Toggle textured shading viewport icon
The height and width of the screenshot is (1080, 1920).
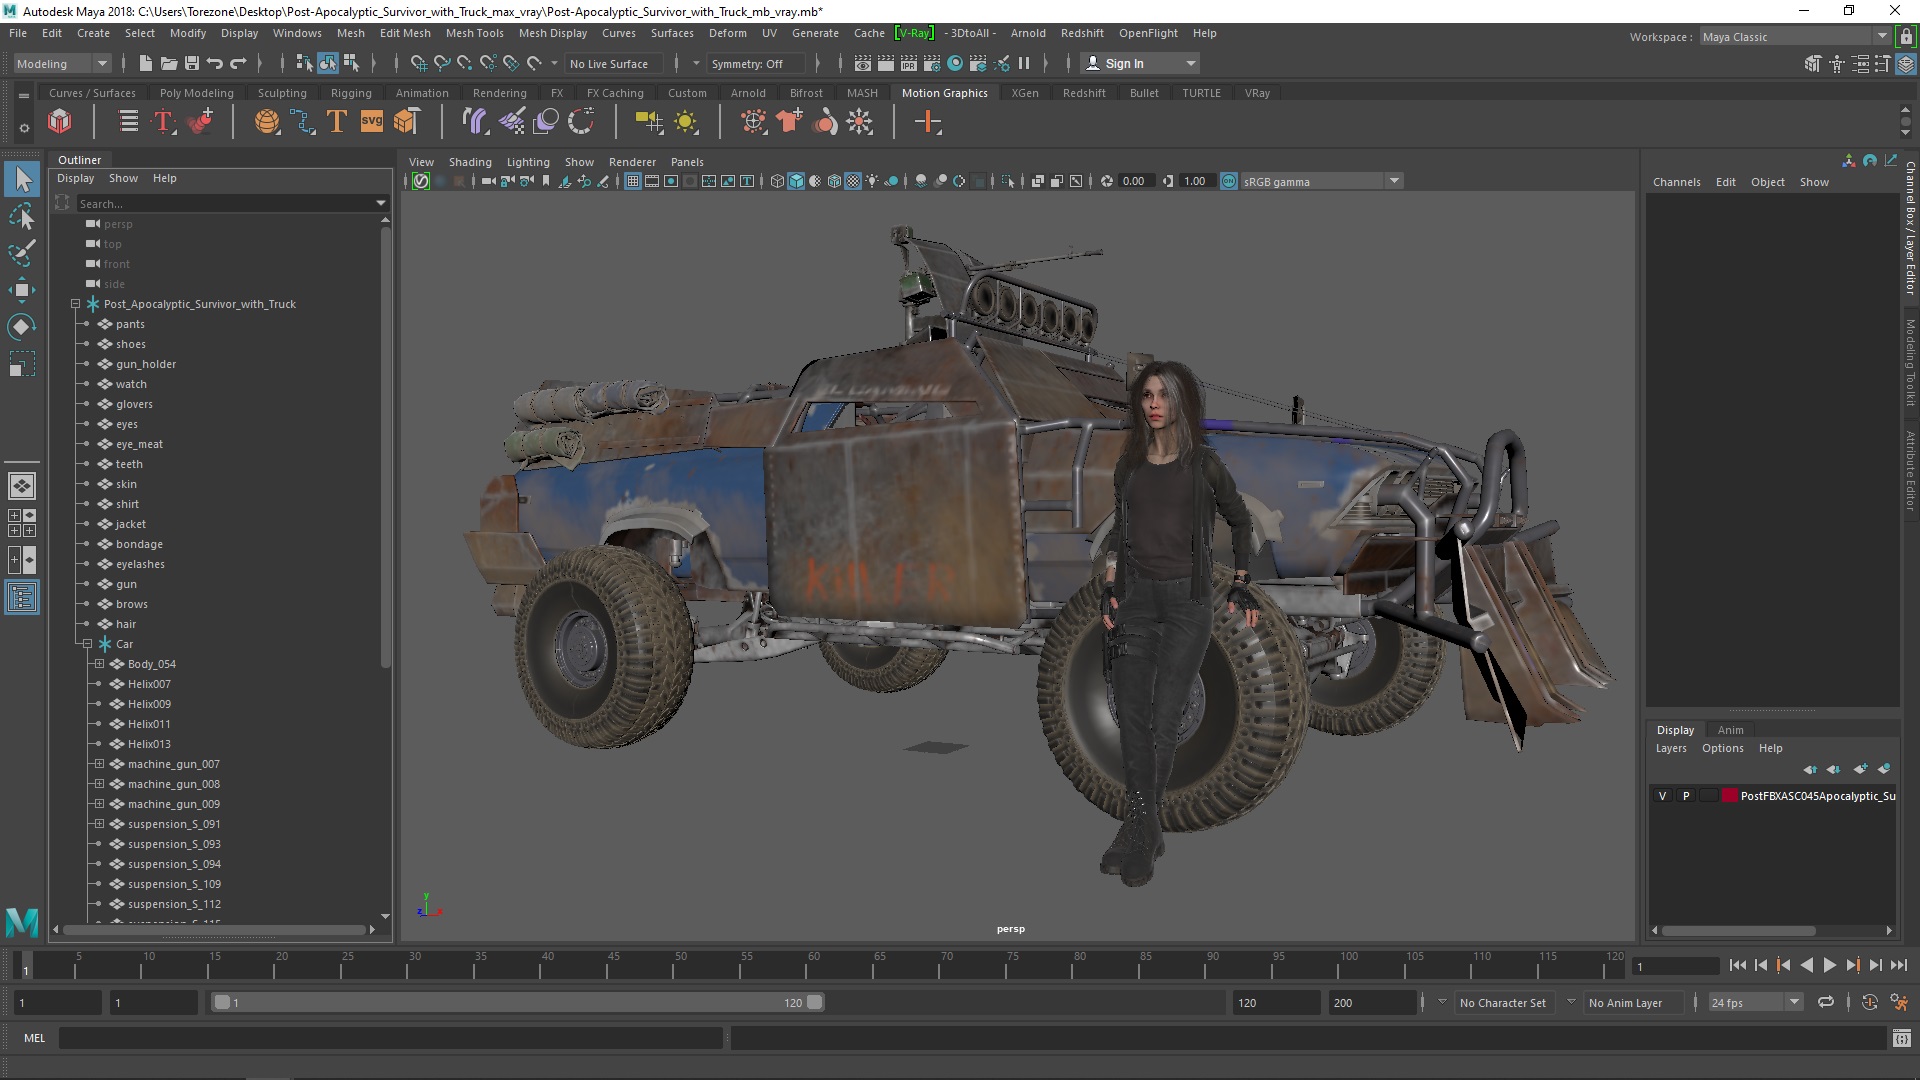tap(853, 181)
